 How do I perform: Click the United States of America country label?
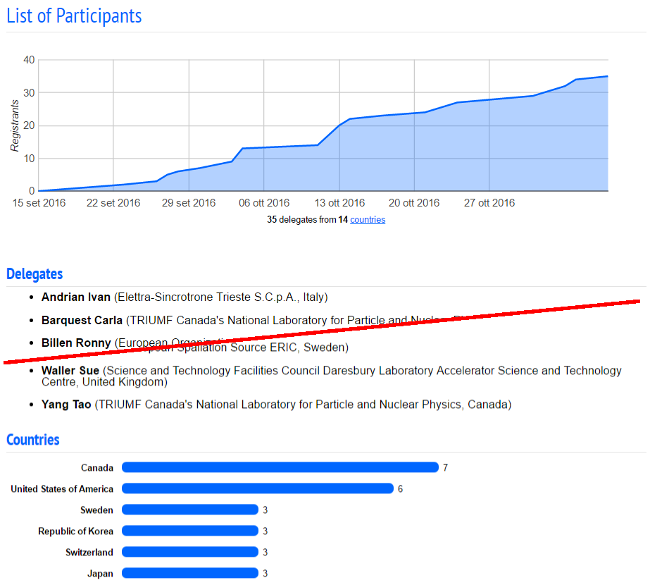pyautogui.click(x=61, y=489)
